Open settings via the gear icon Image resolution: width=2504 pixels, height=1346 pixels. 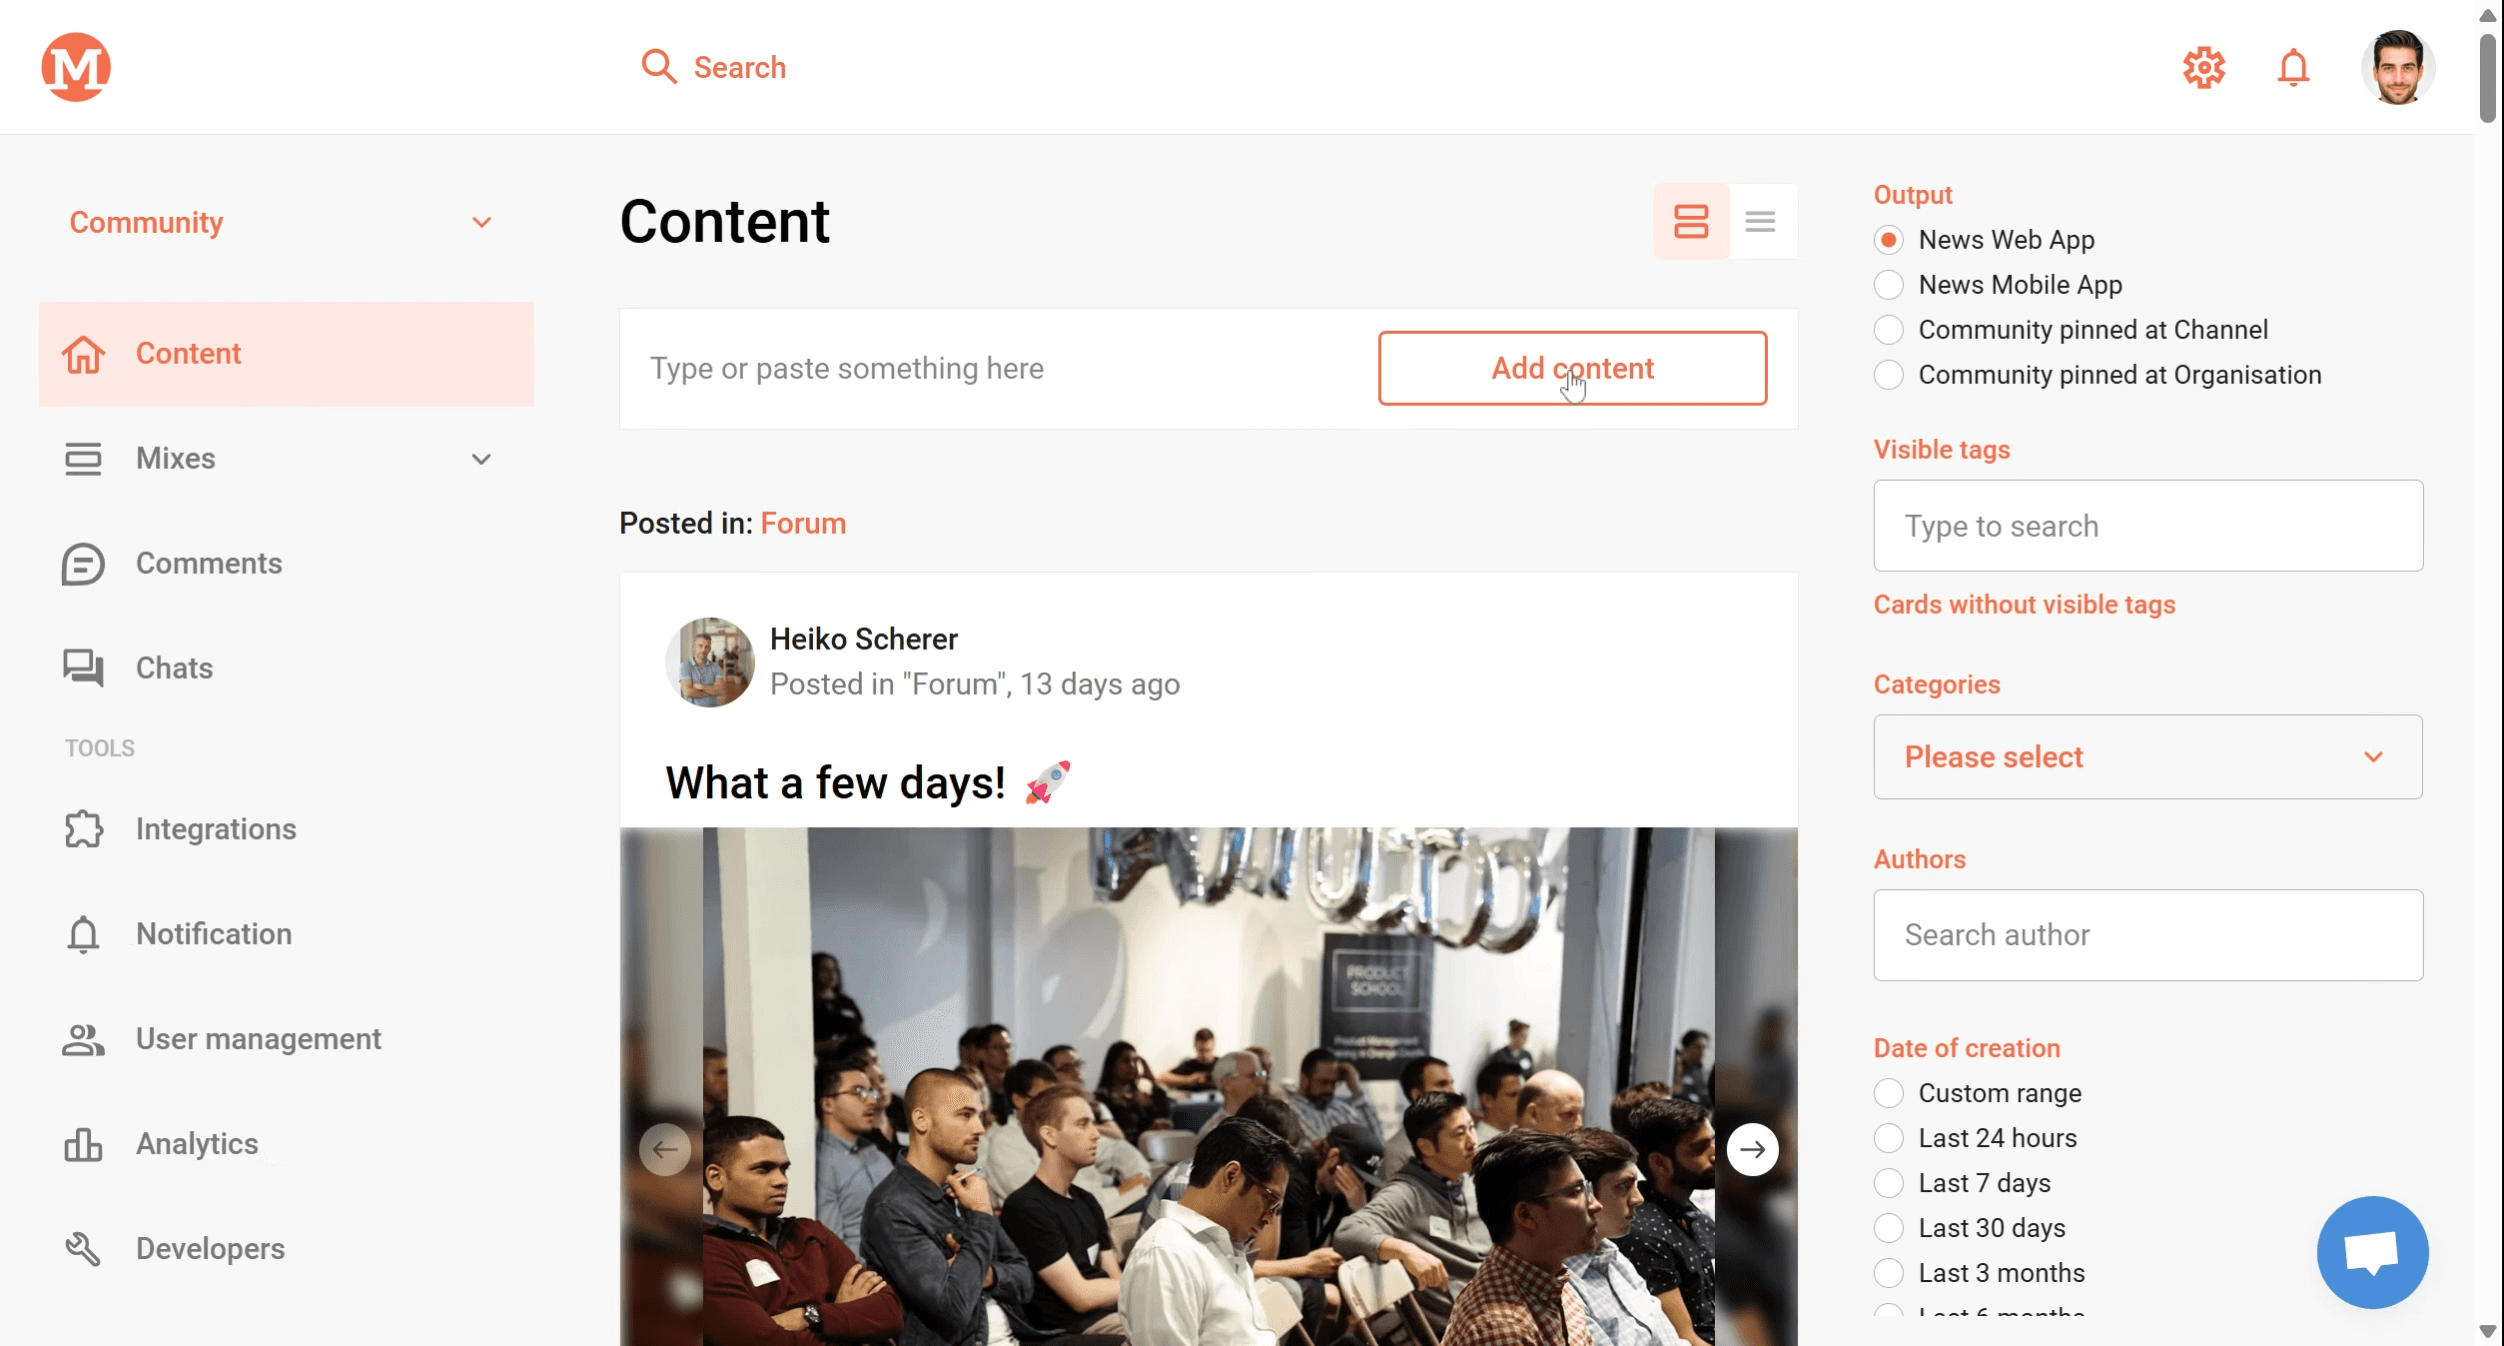2203,67
